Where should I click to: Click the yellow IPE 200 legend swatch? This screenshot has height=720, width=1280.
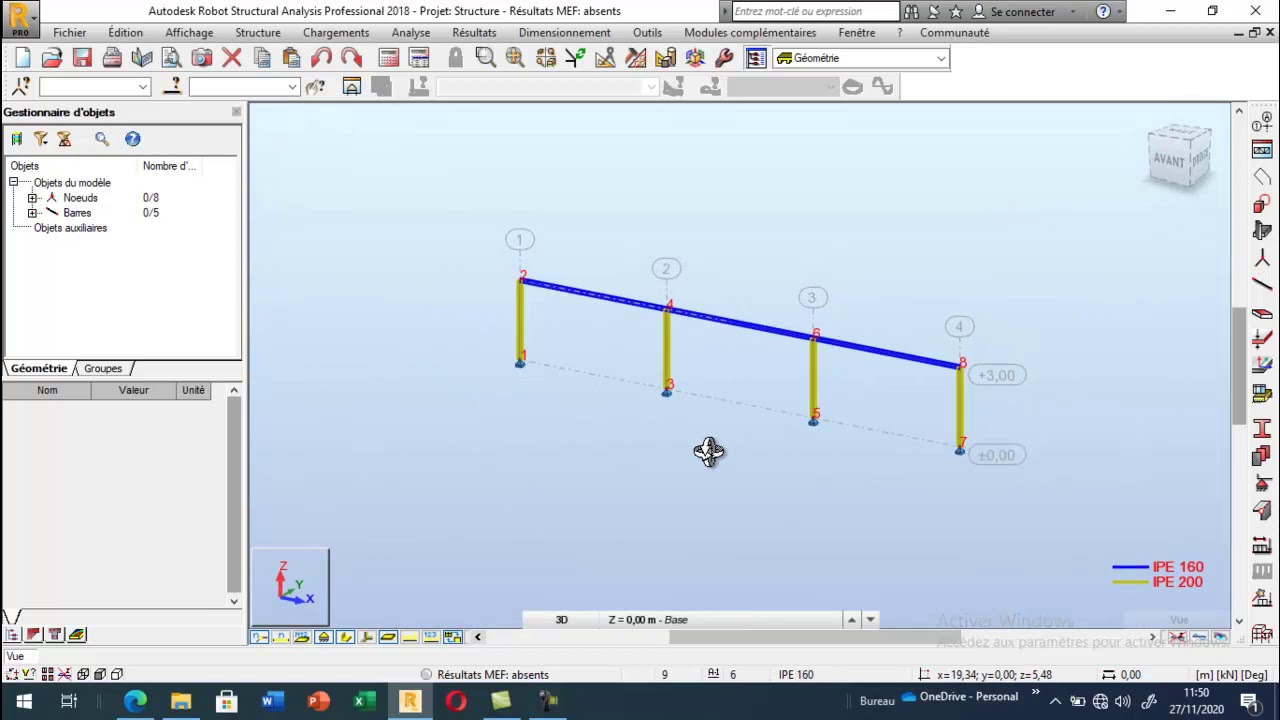pyautogui.click(x=1130, y=582)
